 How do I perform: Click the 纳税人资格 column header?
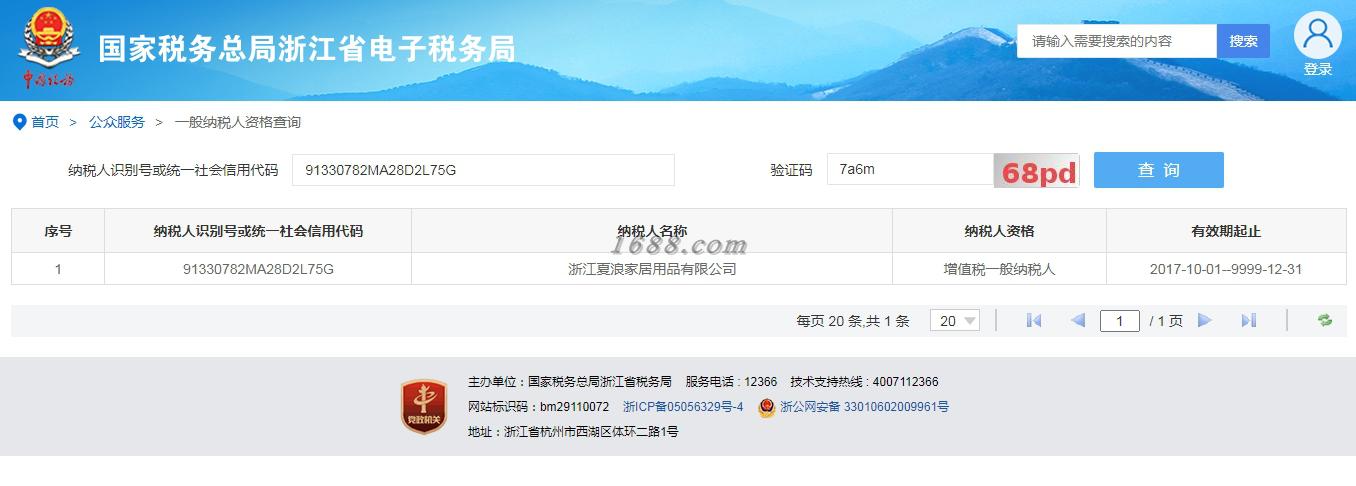[999, 231]
